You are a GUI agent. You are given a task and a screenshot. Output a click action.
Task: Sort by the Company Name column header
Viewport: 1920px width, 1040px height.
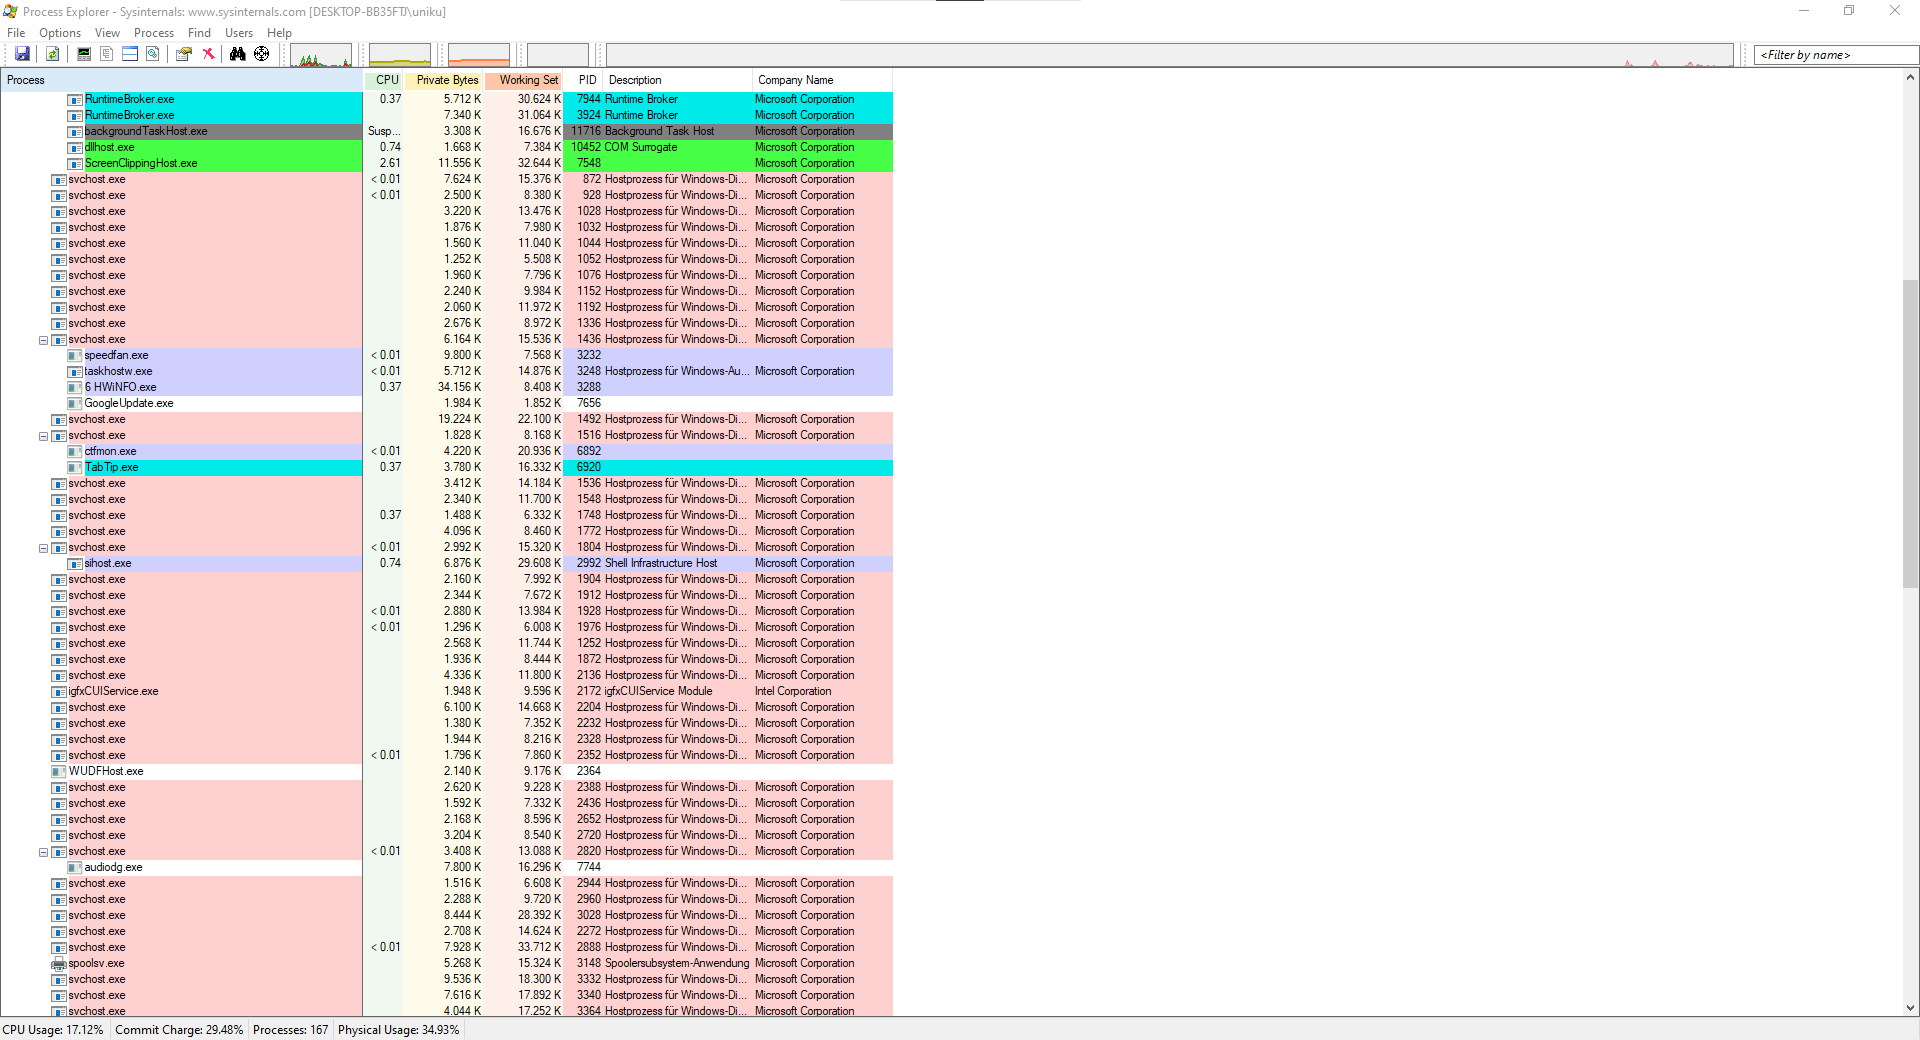(822, 80)
